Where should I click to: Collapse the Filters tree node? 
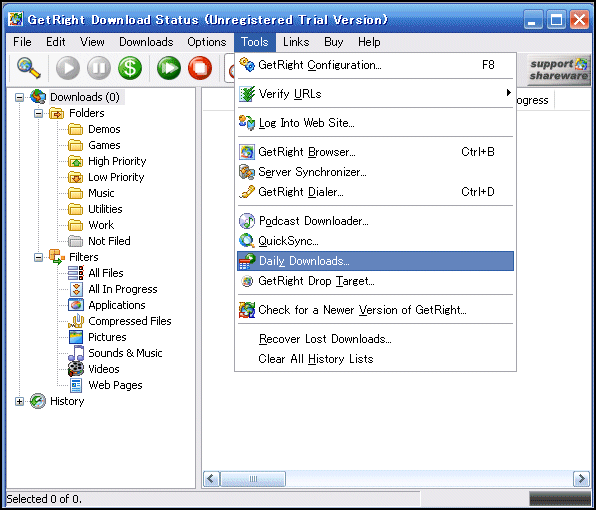(x=38, y=257)
